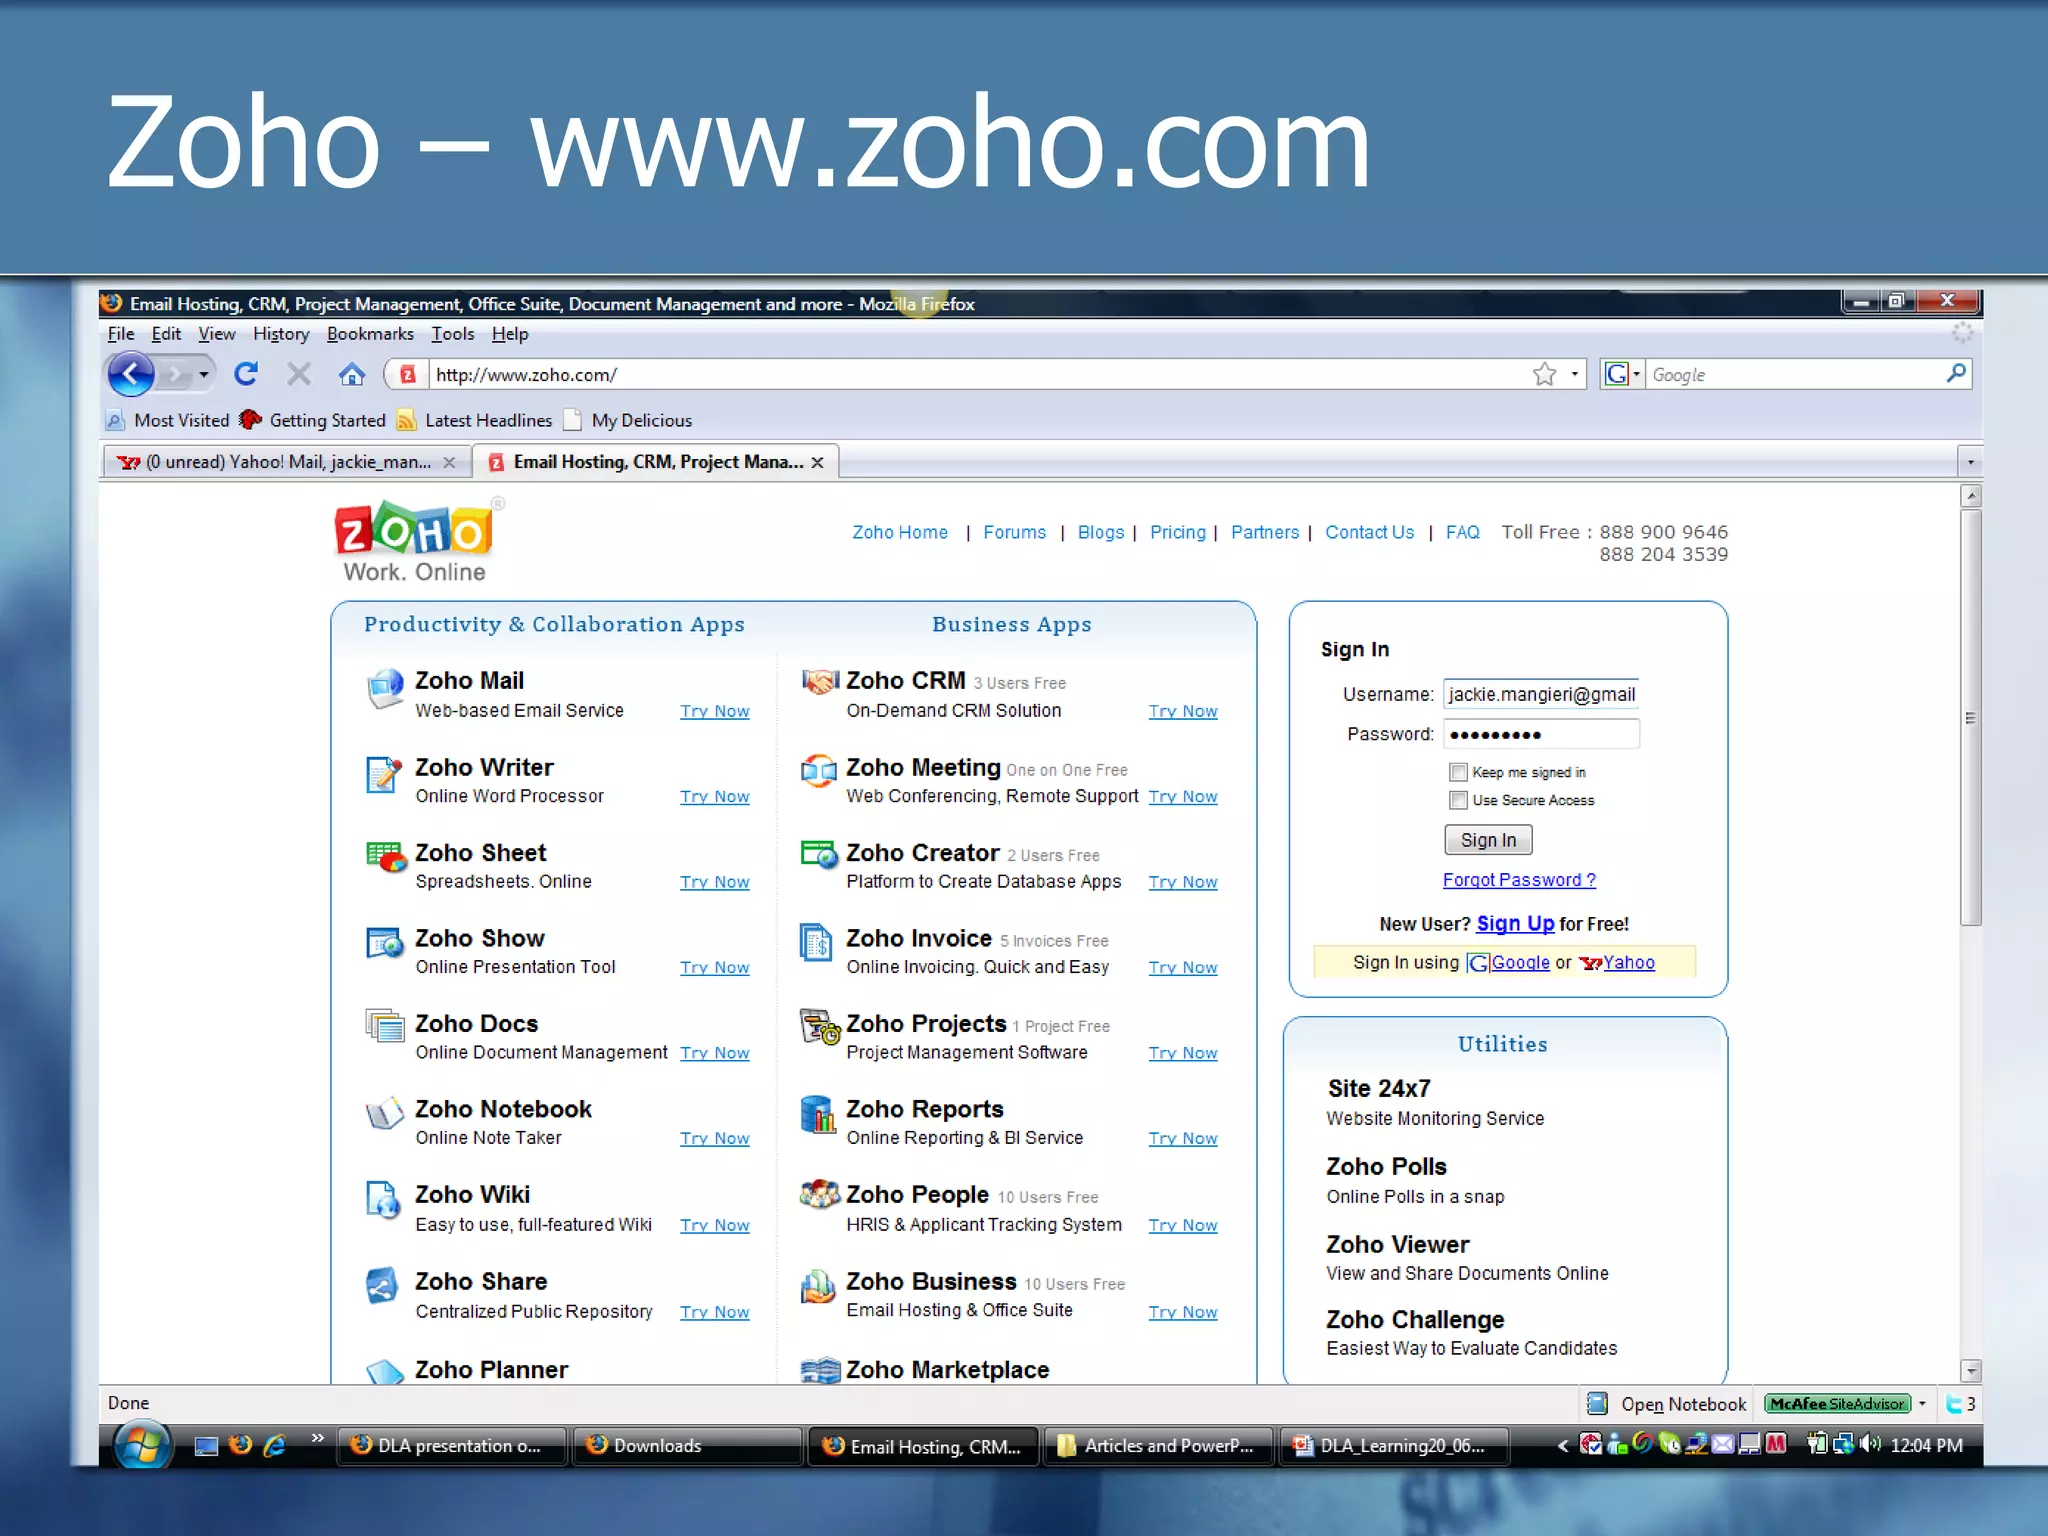Open the File menu
The height and width of the screenshot is (1536, 2048).
(x=121, y=334)
